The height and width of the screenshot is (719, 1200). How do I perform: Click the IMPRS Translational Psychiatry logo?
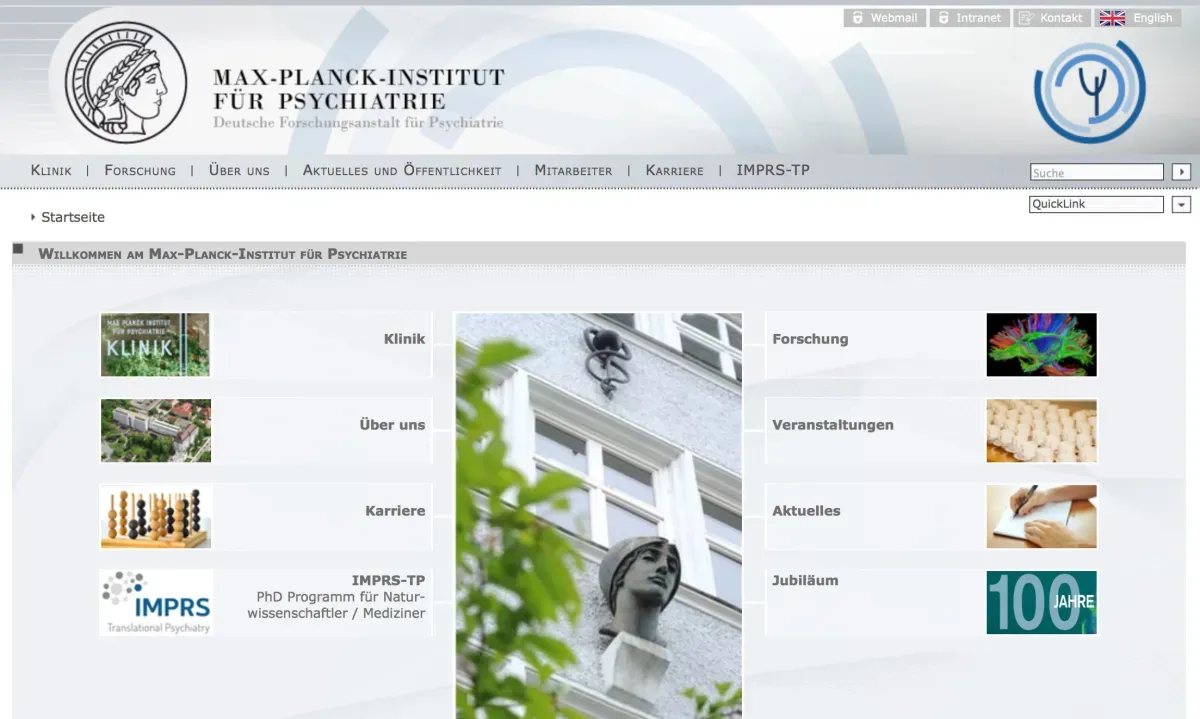156,602
